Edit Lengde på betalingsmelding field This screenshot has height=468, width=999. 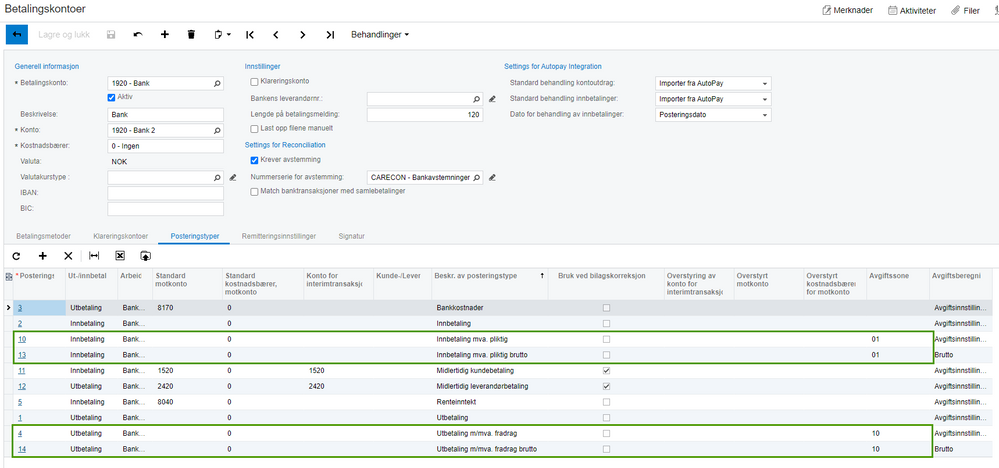425,115
